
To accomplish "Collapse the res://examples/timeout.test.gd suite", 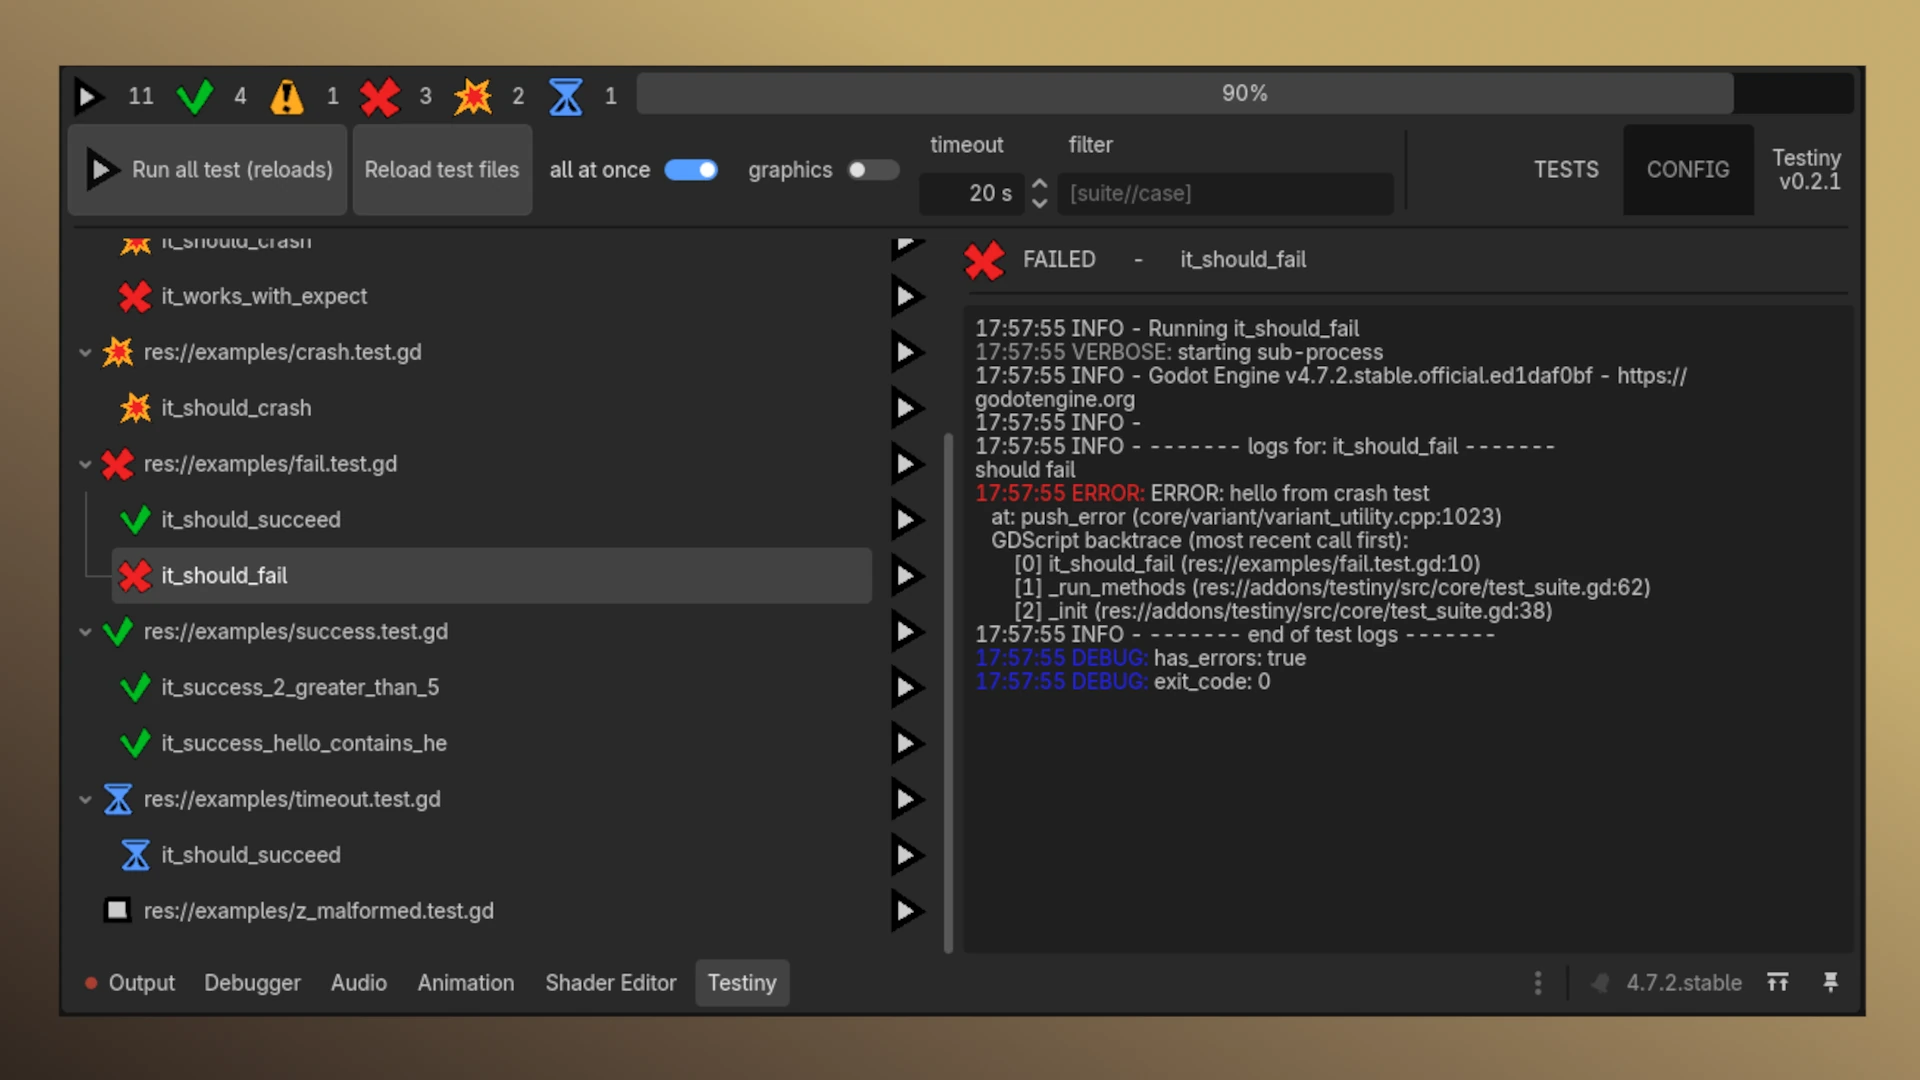I will 85,800.
